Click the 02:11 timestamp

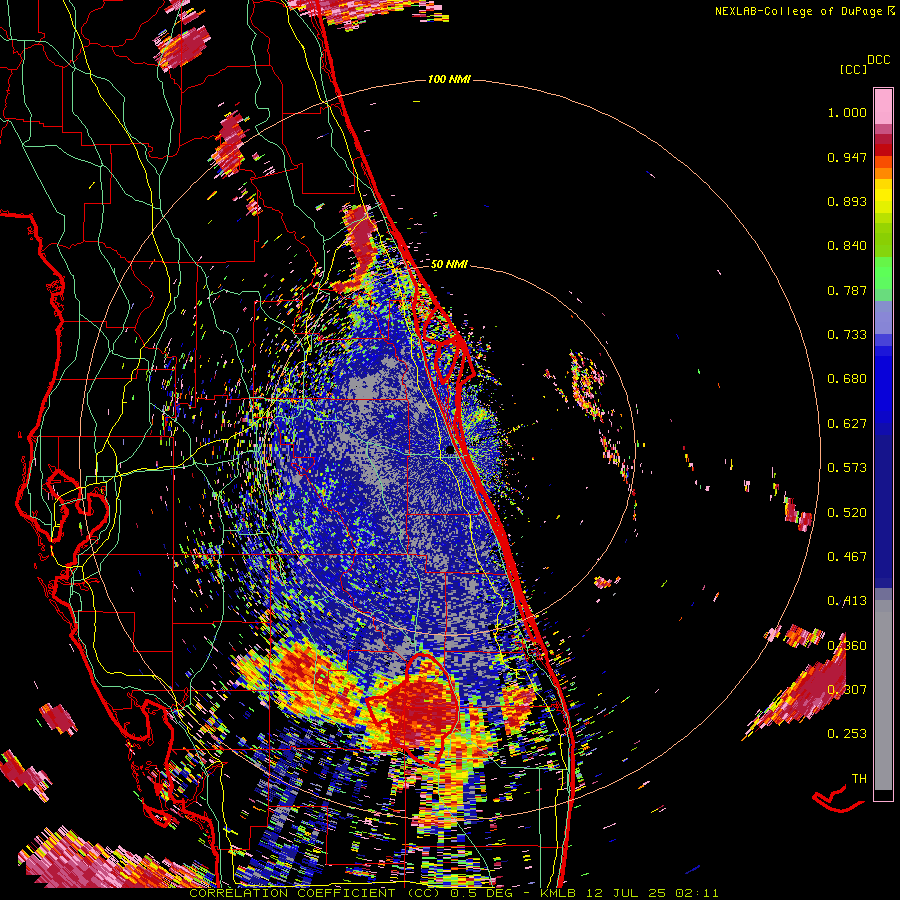(696, 893)
